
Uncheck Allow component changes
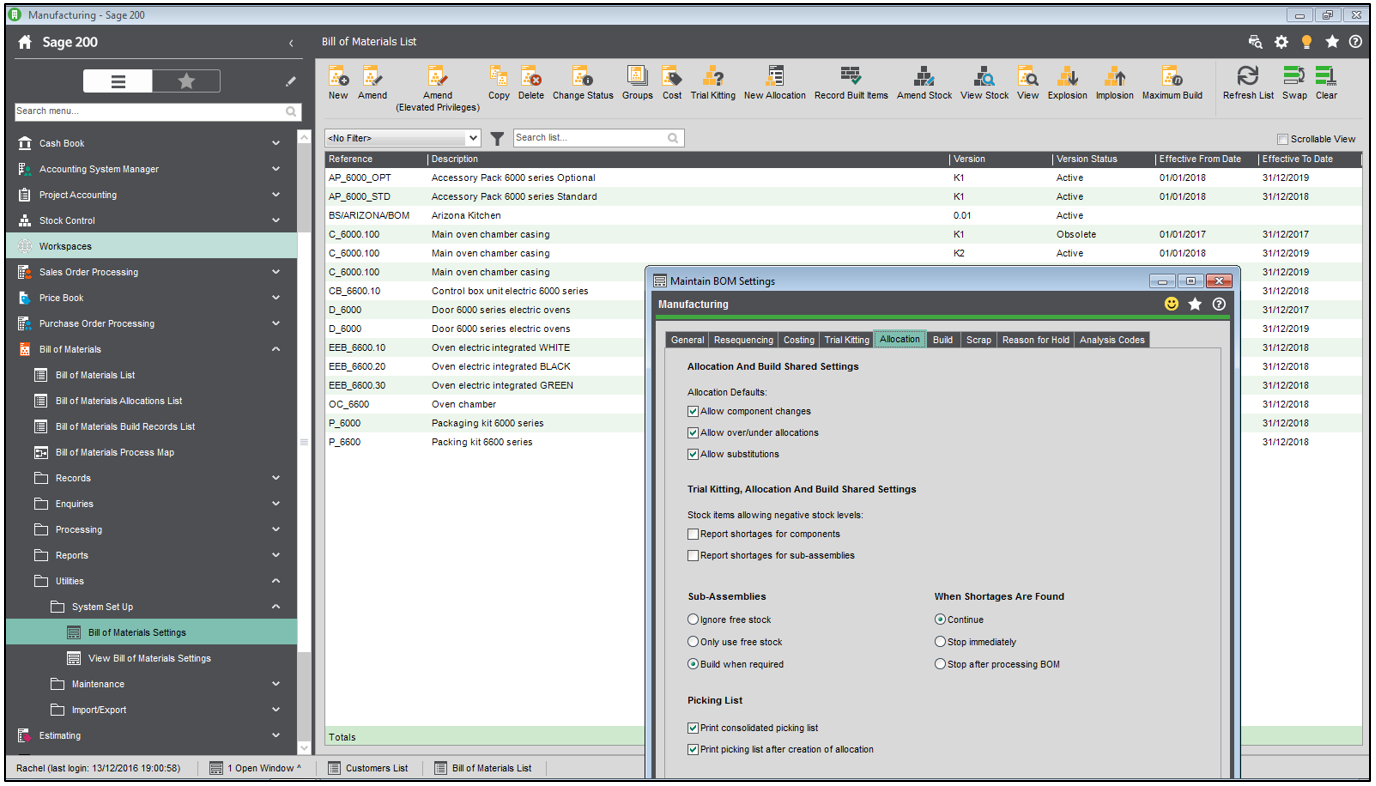693,411
